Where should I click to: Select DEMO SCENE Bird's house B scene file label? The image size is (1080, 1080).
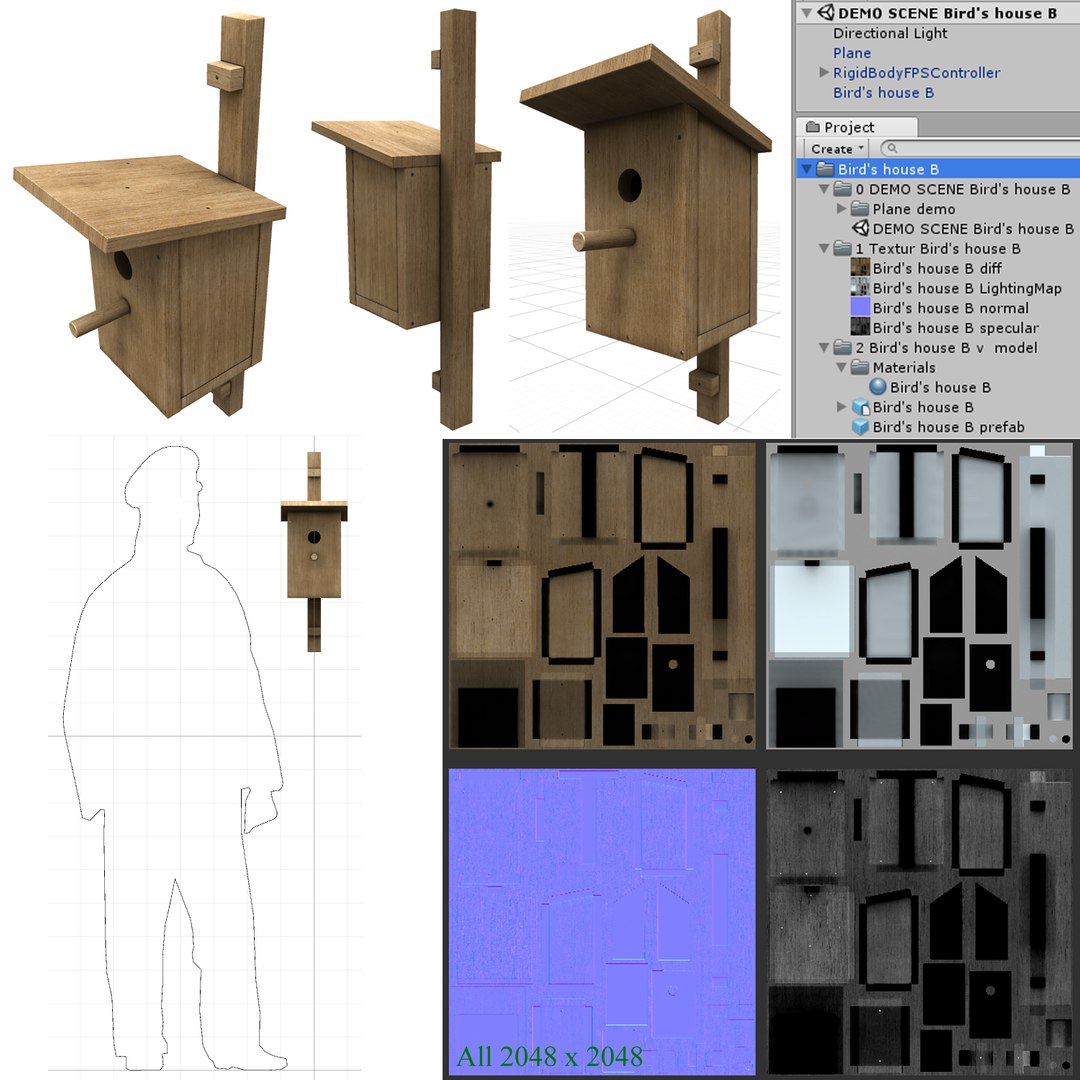tap(973, 229)
